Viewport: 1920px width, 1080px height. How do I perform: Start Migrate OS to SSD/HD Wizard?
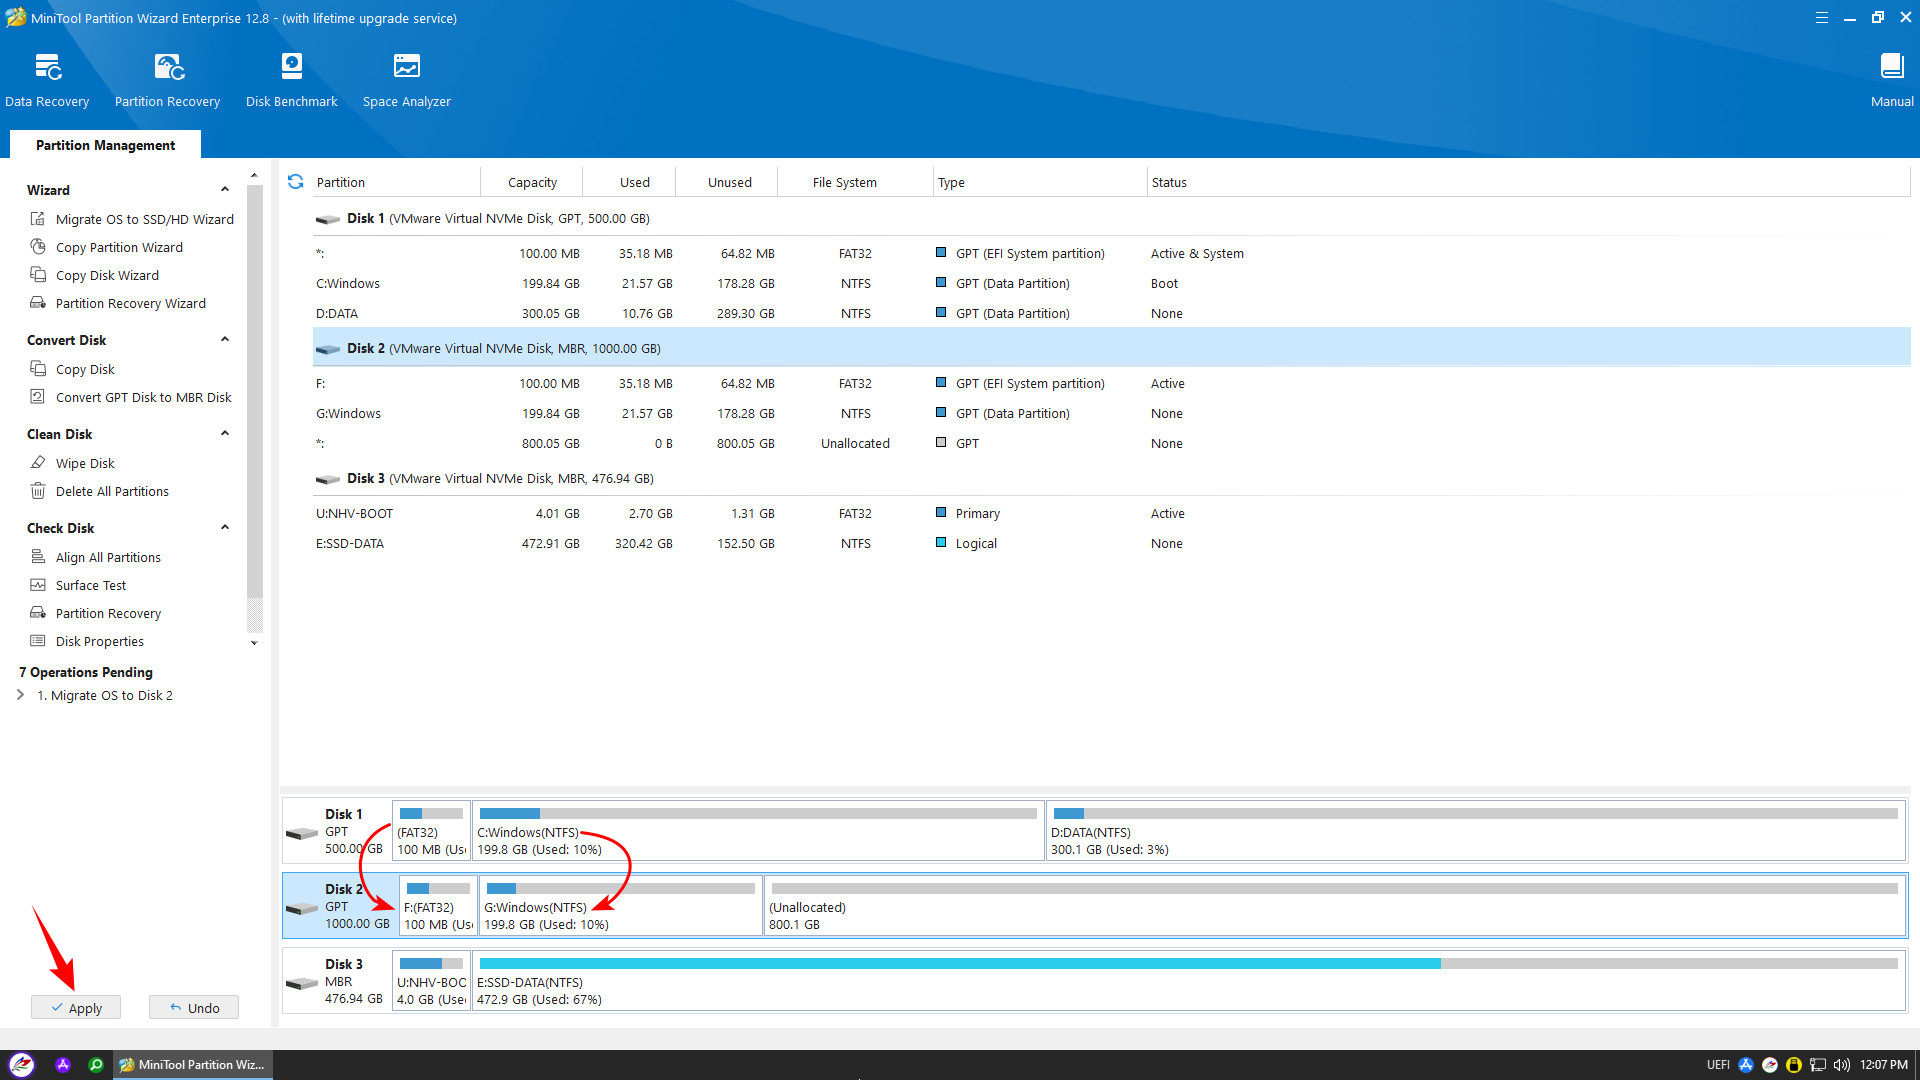point(144,219)
